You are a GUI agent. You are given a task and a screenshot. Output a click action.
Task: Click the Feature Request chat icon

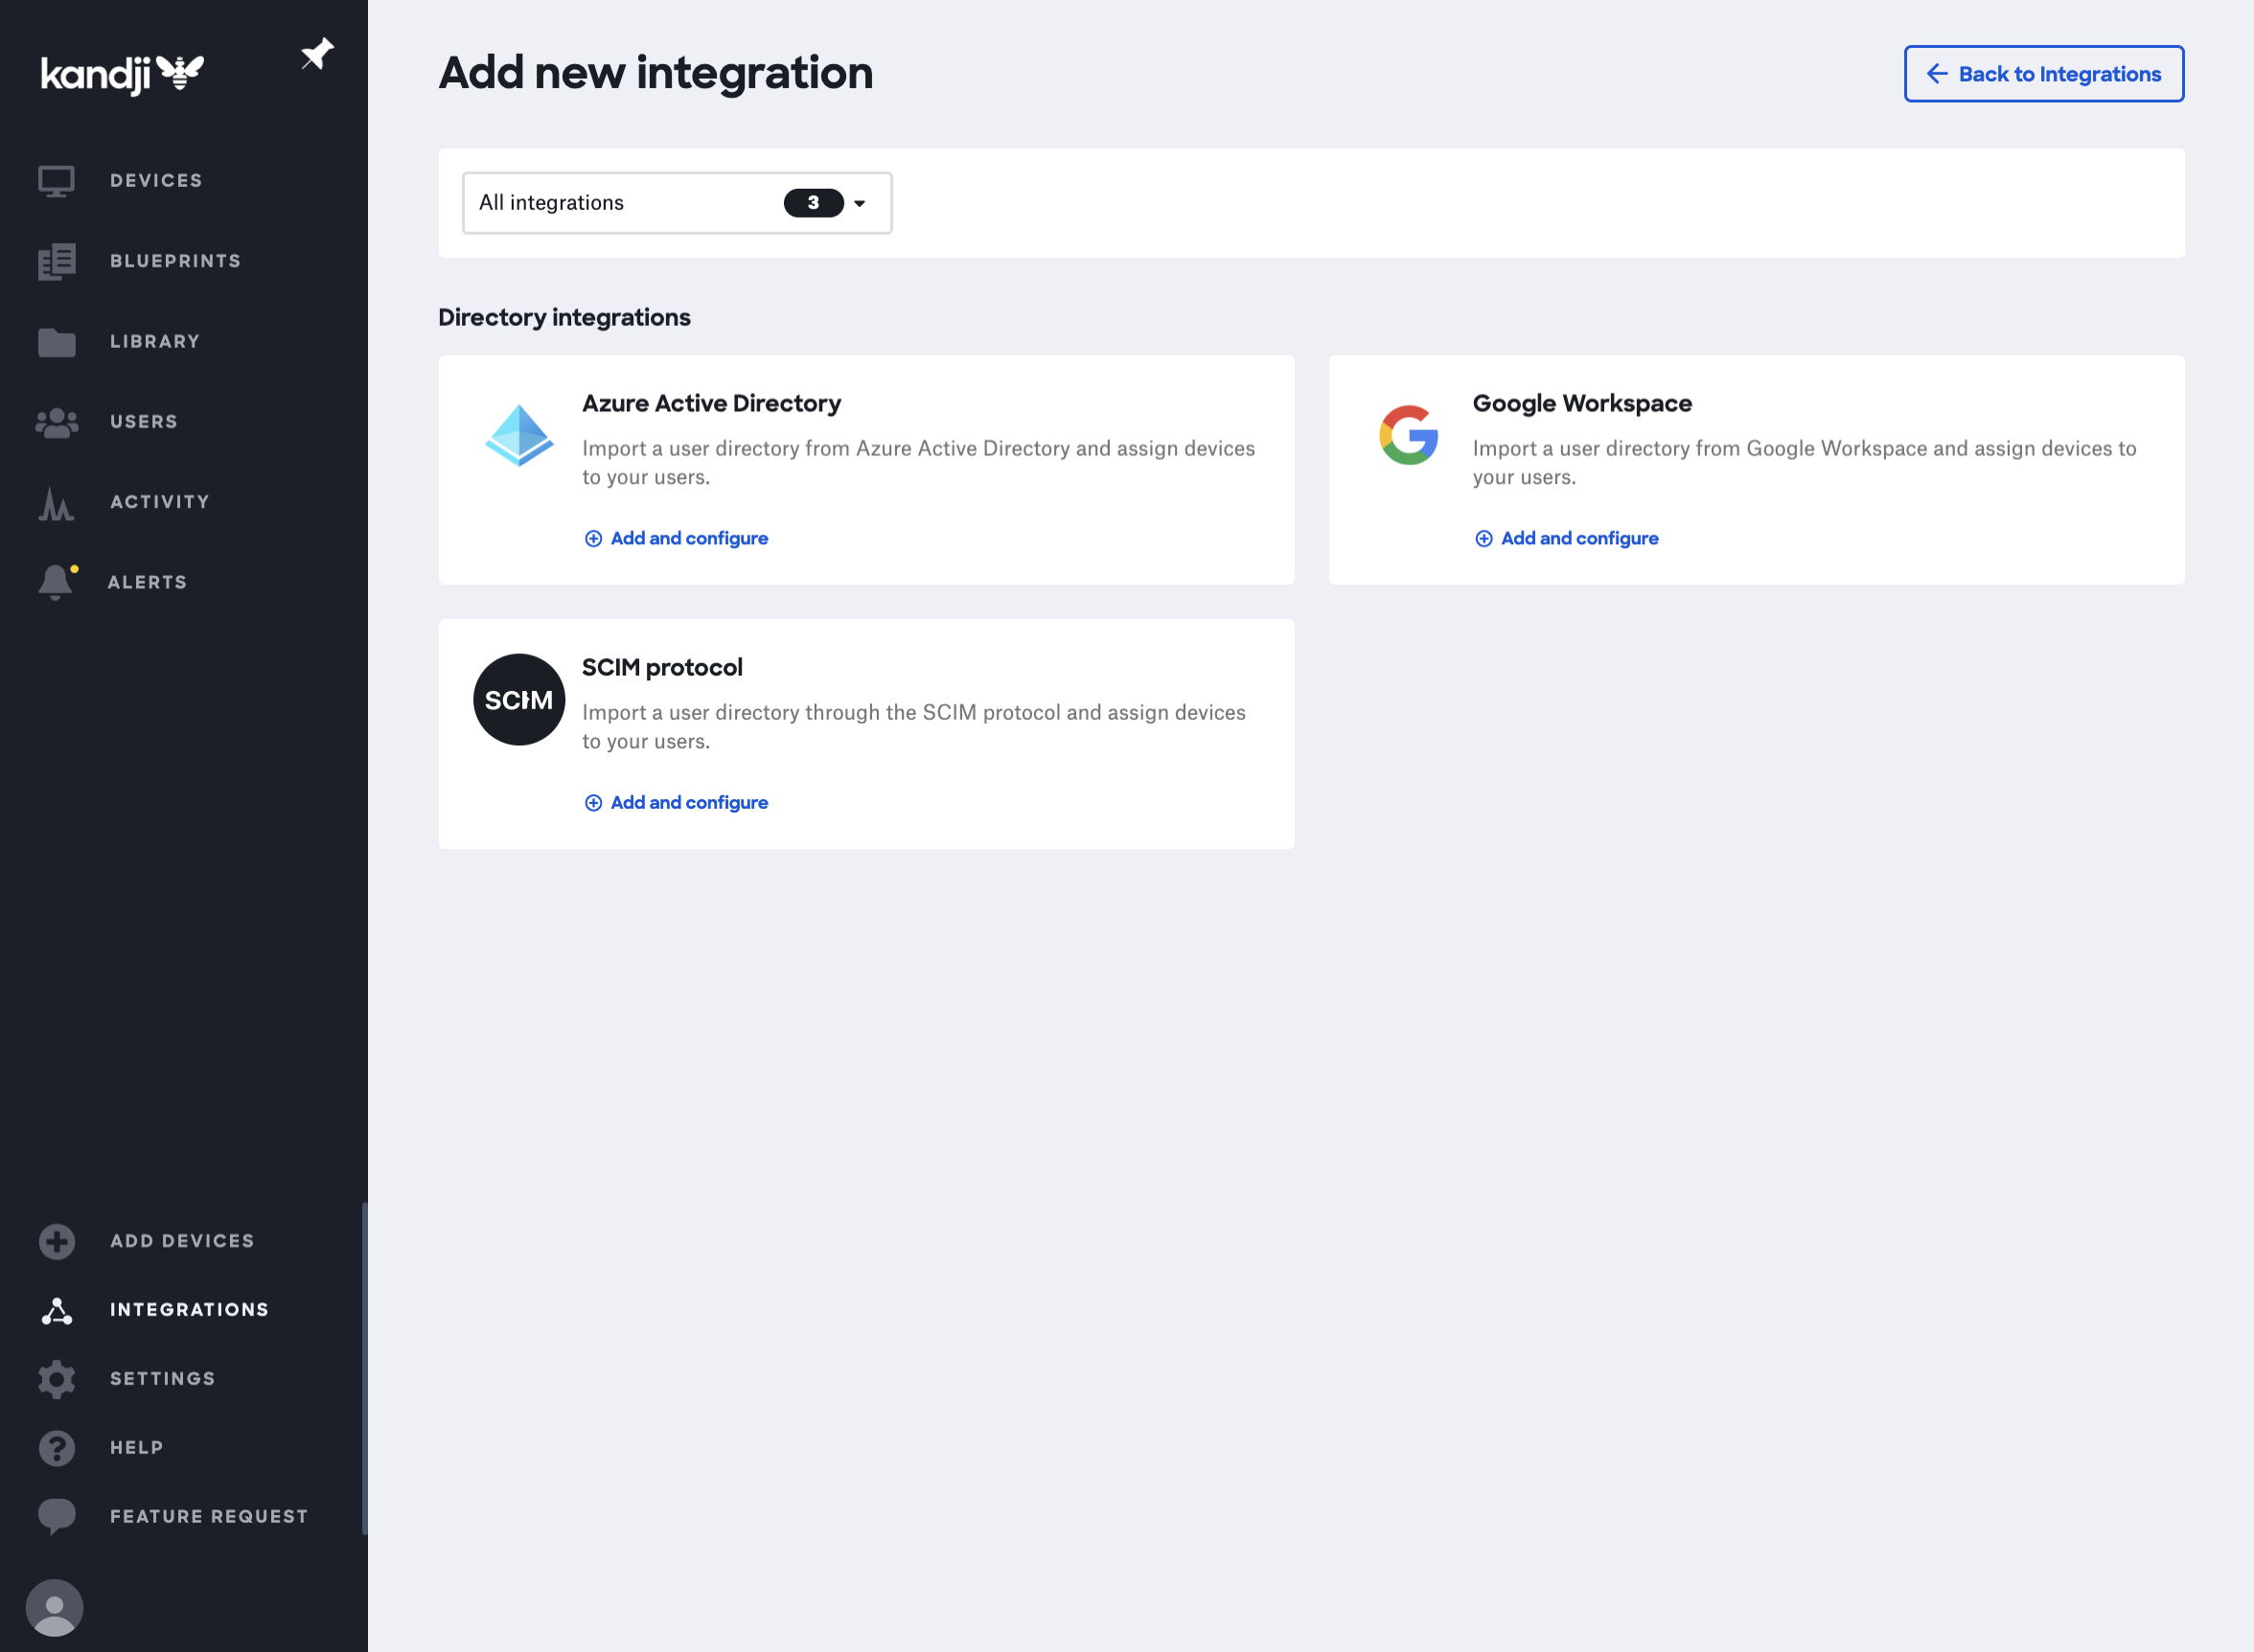click(x=56, y=1516)
